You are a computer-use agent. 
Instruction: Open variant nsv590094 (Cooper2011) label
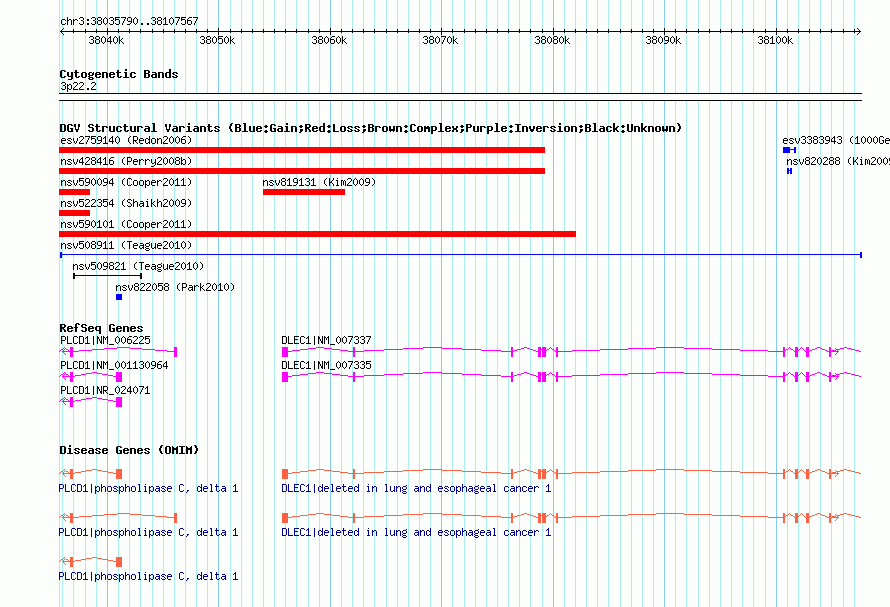(x=126, y=182)
